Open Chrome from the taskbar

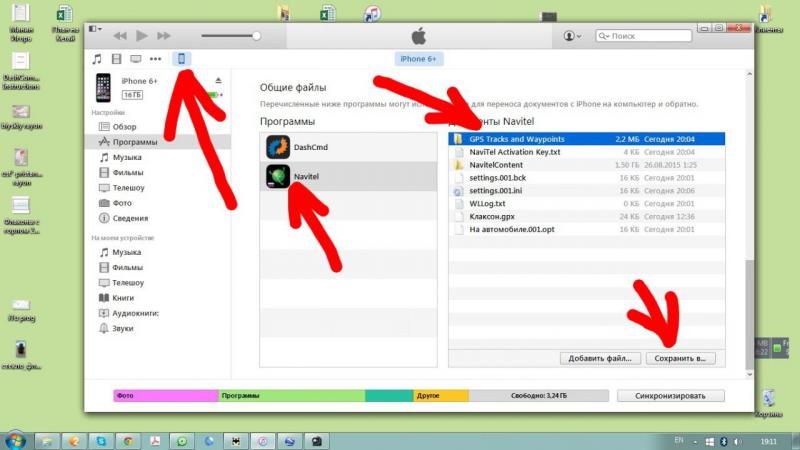[x=128, y=441]
